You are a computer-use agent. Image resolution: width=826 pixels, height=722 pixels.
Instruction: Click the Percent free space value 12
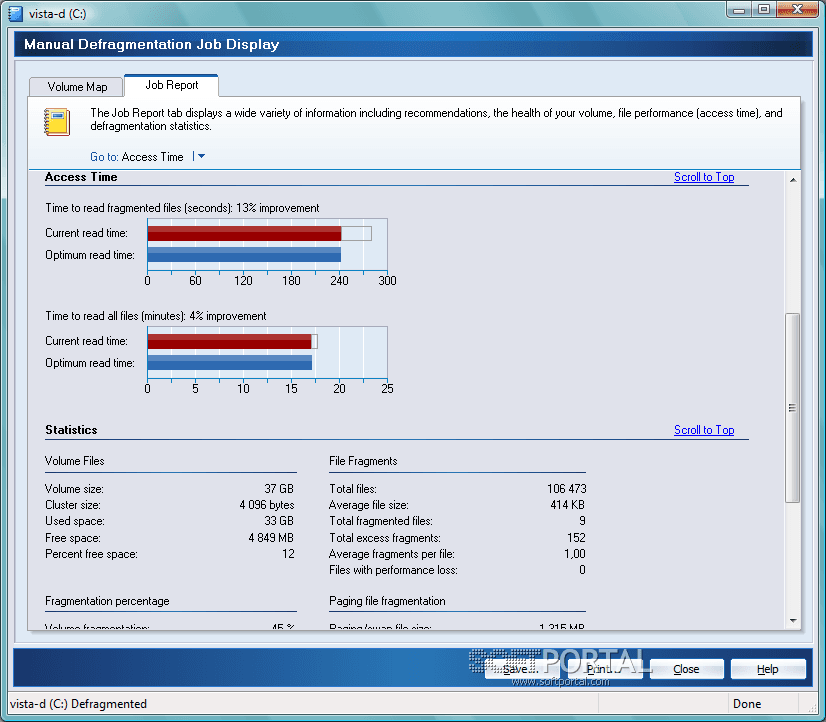pyautogui.click(x=288, y=553)
